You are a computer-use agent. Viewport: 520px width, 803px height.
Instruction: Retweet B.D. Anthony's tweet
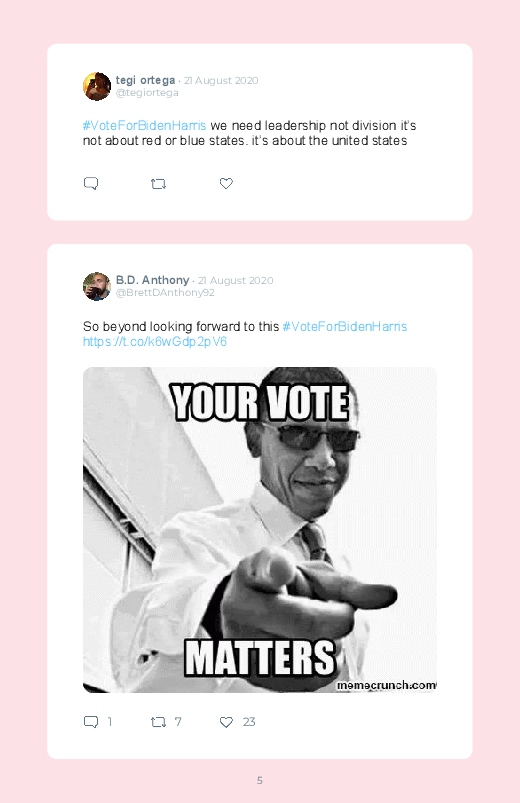(x=158, y=722)
